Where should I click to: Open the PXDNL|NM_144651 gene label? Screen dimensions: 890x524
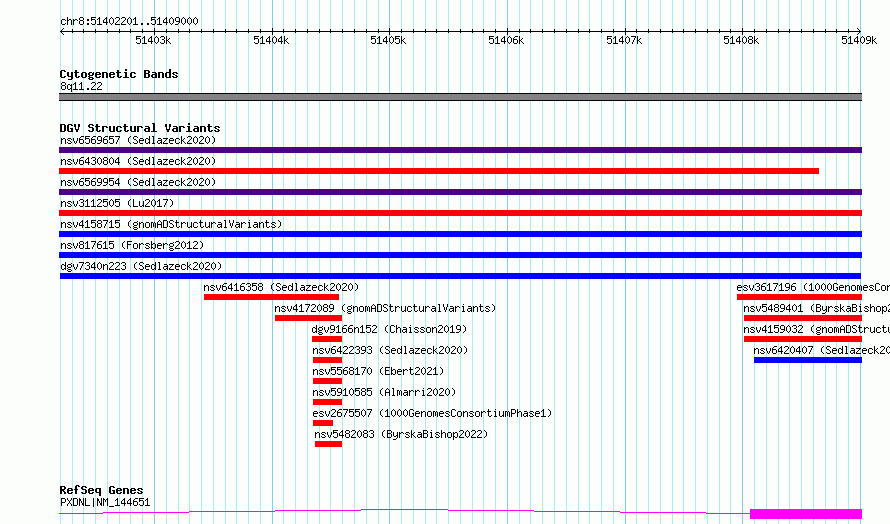[105, 502]
